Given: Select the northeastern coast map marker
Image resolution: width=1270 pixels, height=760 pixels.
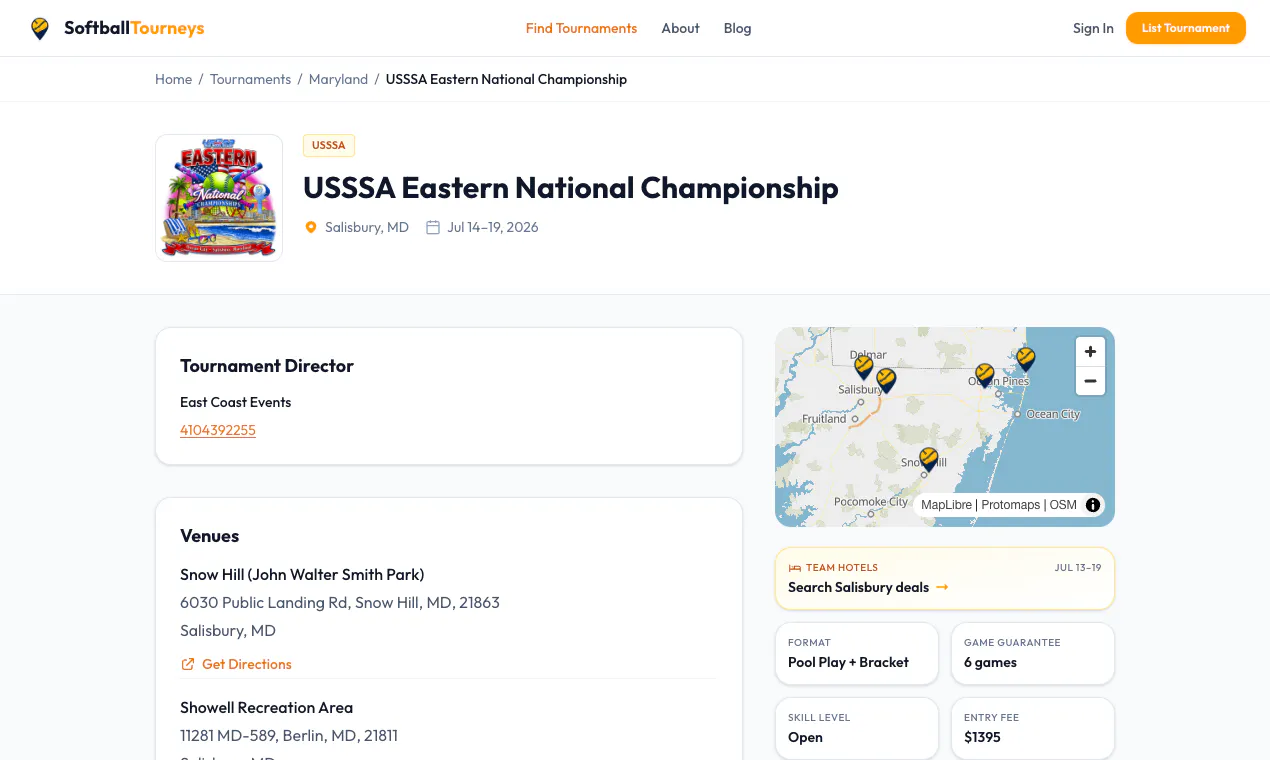Looking at the screenshot, I should 1025,359.
